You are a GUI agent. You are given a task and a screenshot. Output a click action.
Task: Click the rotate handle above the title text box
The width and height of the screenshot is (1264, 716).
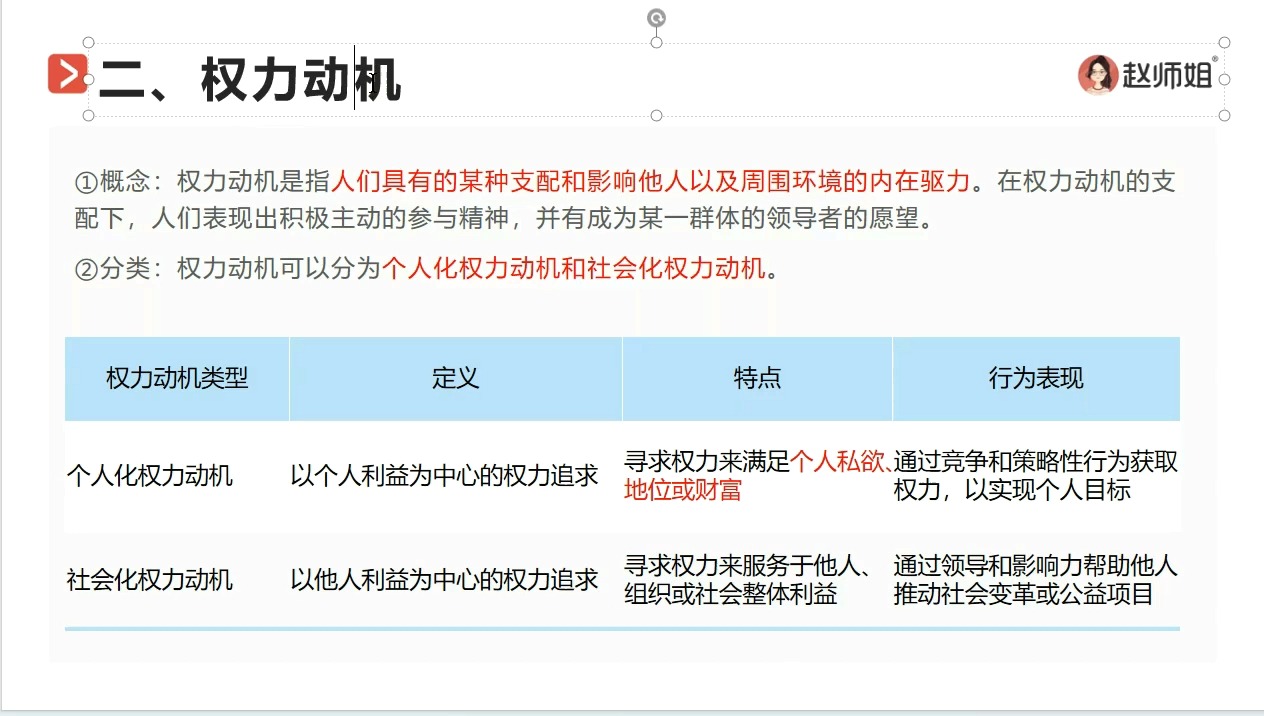click(x=656, y=17)
